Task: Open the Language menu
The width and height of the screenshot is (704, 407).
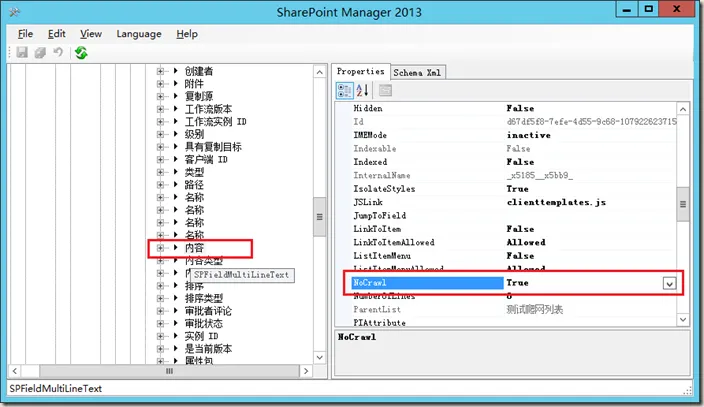Action: pyautogui.click(x=139, y=34)
